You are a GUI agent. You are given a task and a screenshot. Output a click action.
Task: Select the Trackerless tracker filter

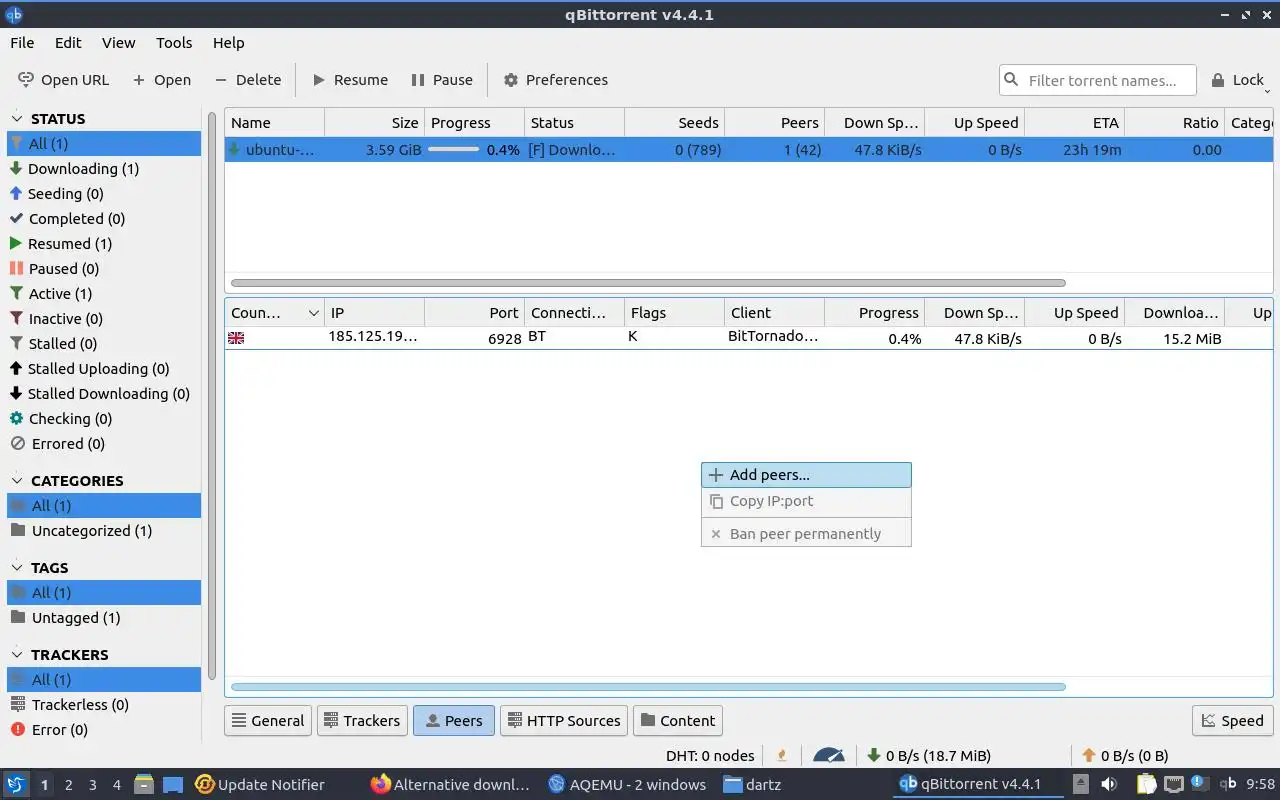pyautogui.click(x=69, y=705)
